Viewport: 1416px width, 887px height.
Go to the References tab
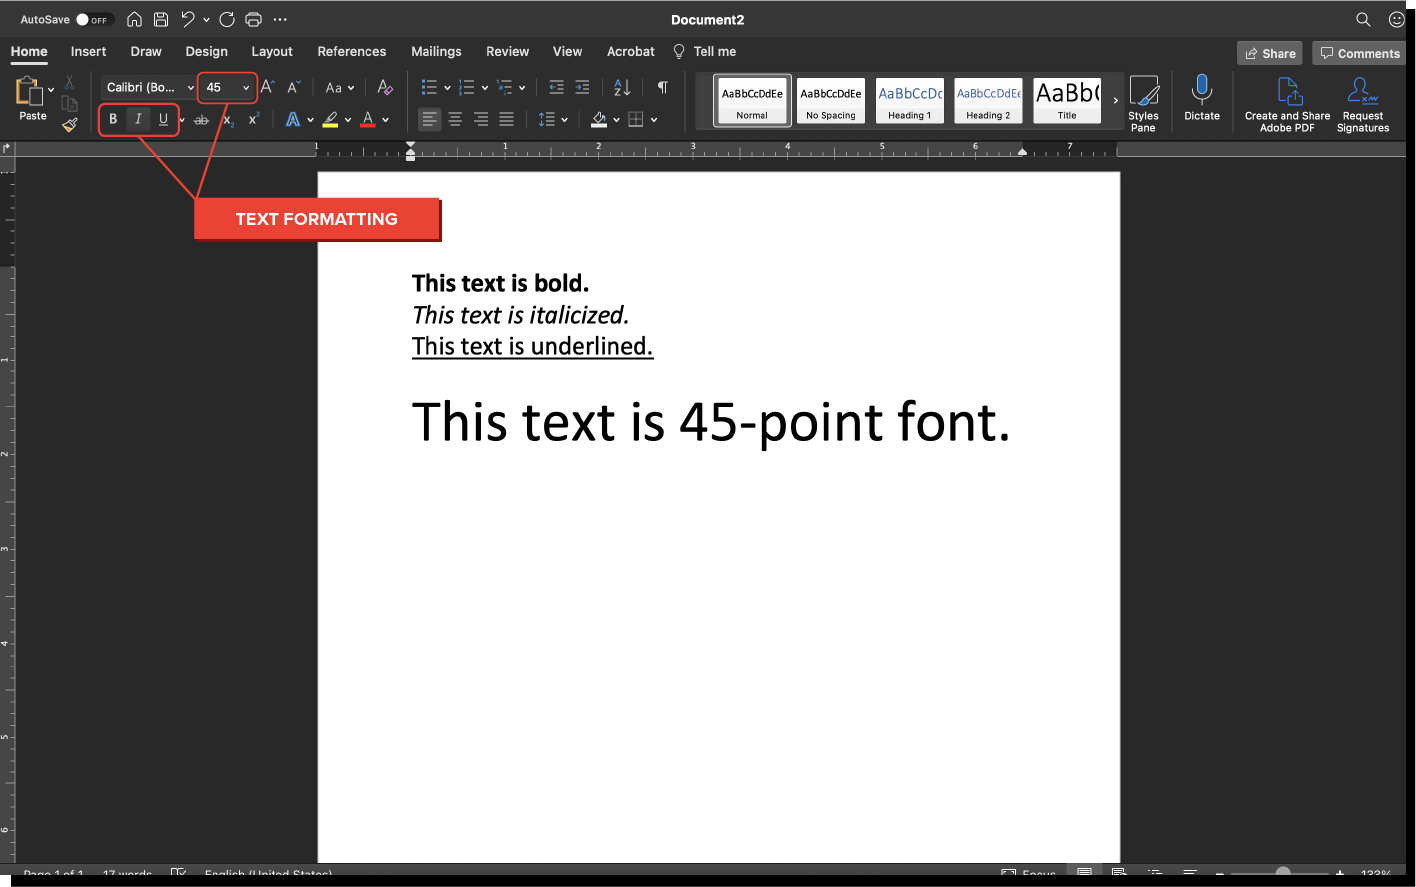pos(352,52)
